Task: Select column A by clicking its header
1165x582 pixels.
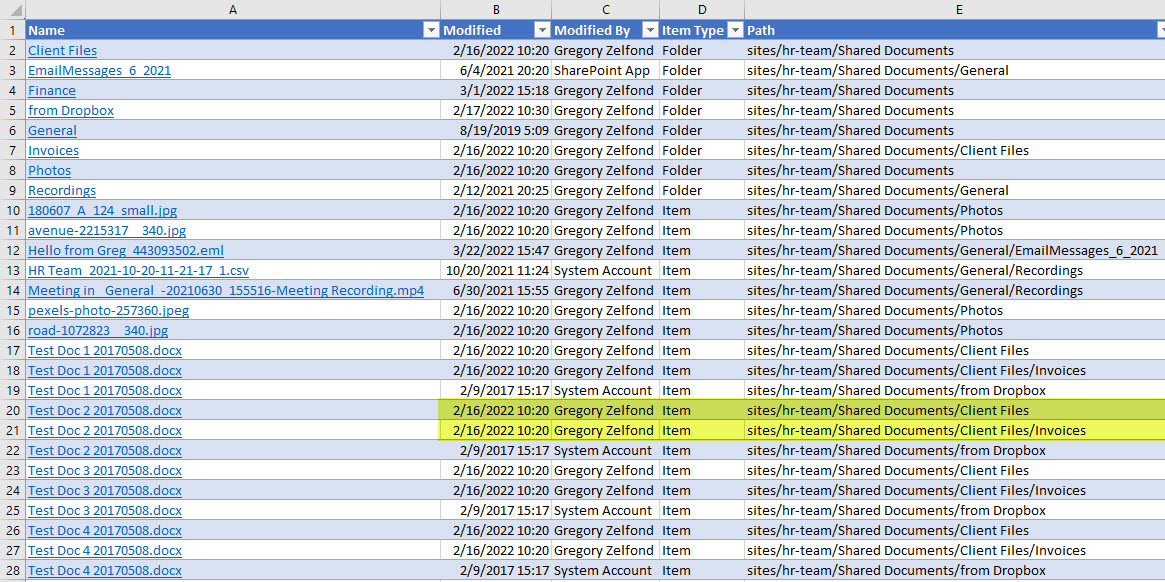Action: pyautogui.click(x=232, y=9)
